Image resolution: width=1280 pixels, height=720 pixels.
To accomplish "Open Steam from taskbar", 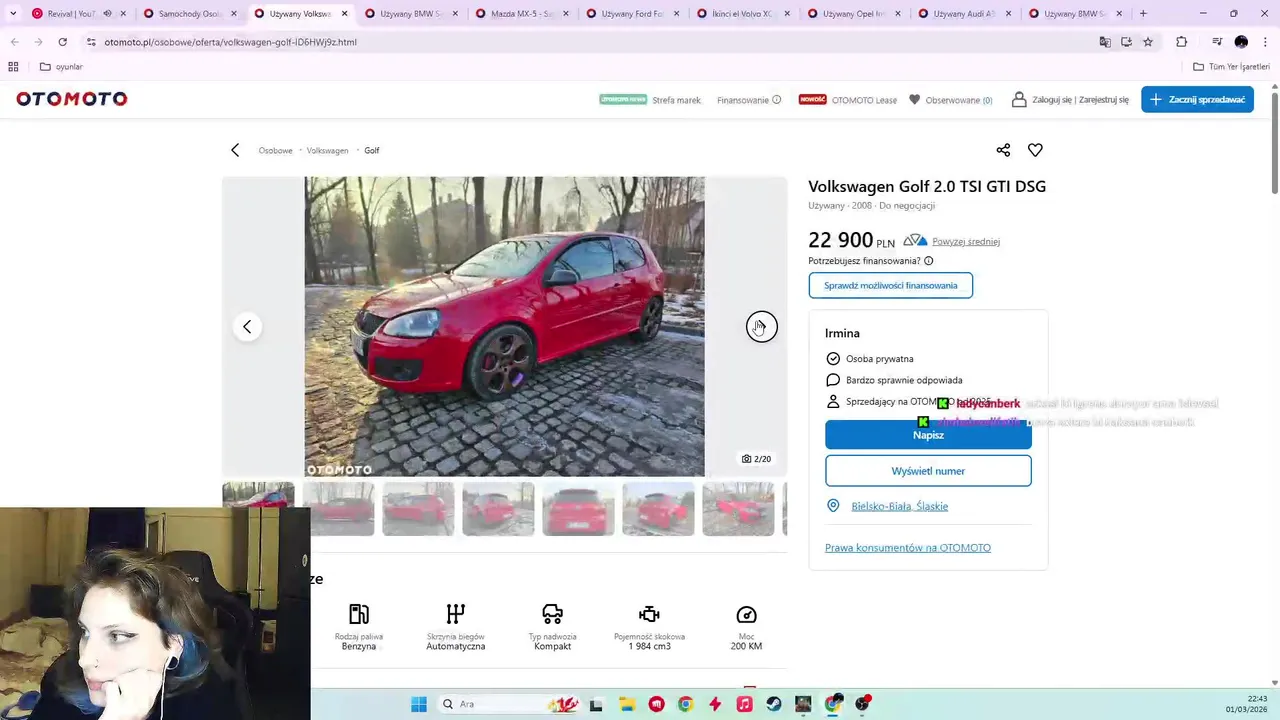I will pos(774,704).
